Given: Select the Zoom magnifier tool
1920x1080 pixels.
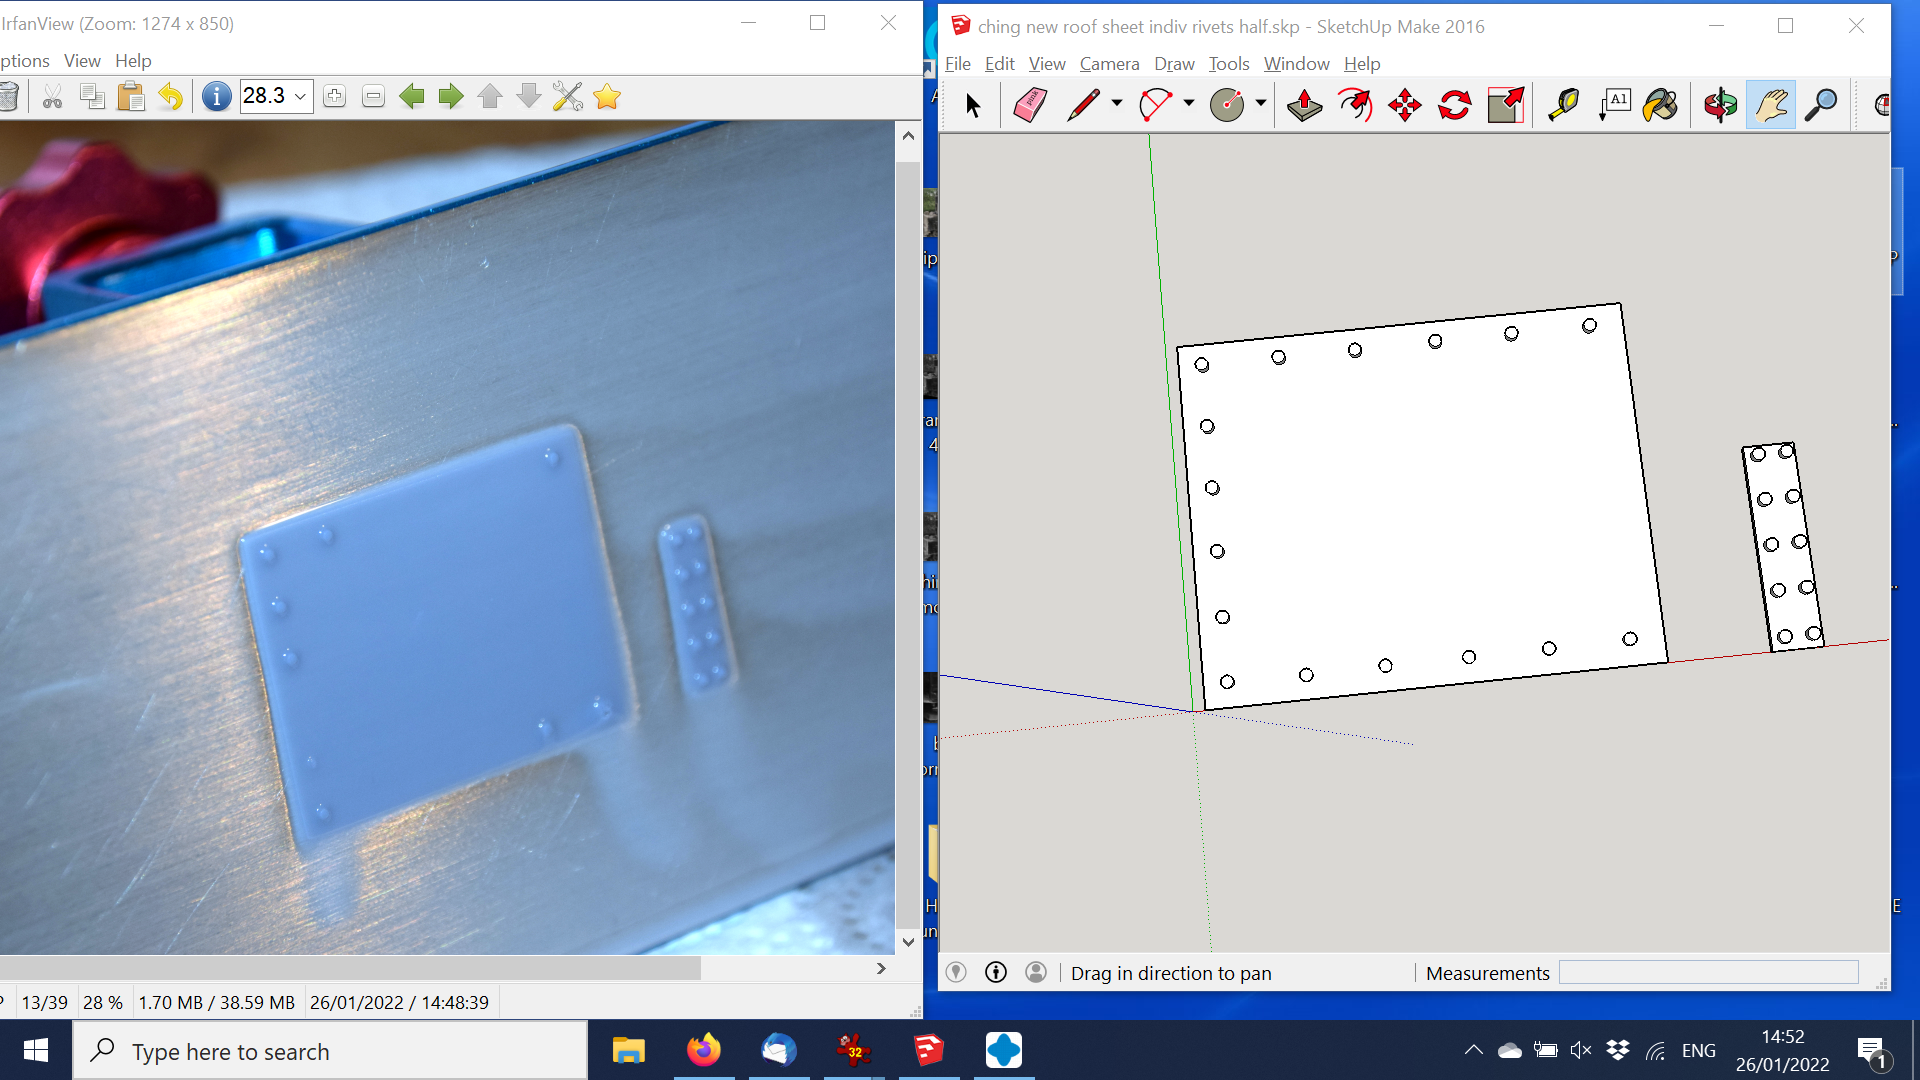Looking at the screenshot, I should pos(1823,104).
